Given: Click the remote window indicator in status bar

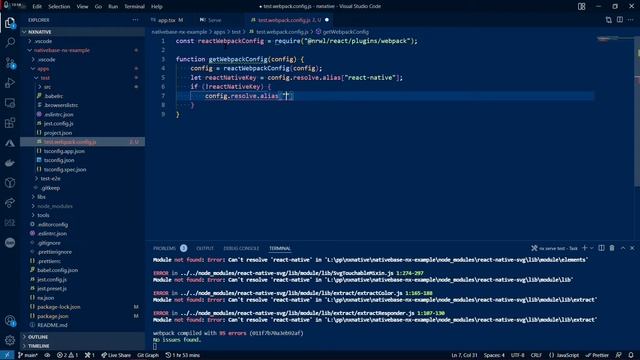Looking at the screenshot, I should coord(7,355).
